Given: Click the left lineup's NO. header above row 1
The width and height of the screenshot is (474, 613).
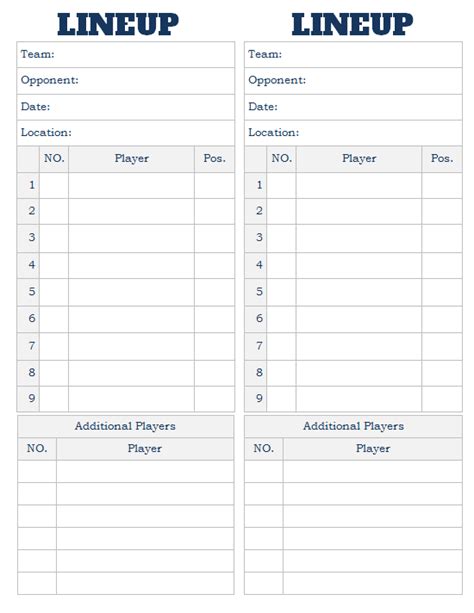Looking at the screenshot, I should (x=54, y=159).
